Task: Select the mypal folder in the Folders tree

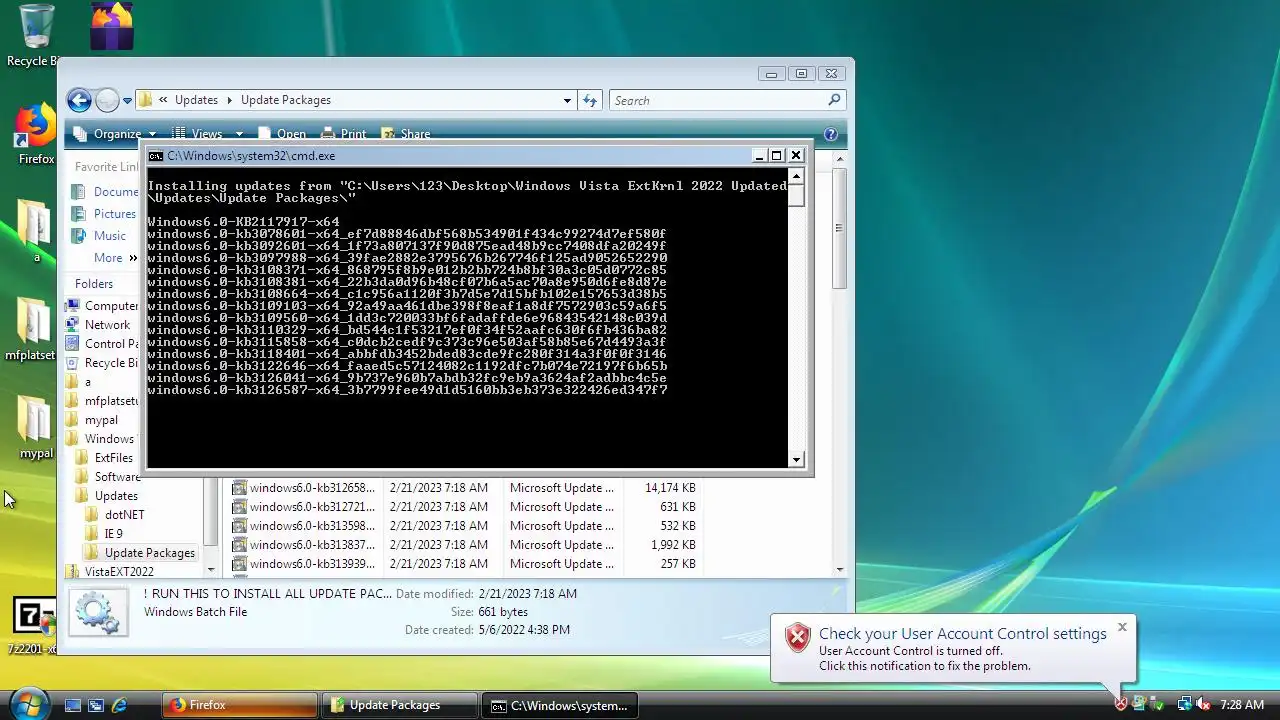Action: [x=92, y=420]
